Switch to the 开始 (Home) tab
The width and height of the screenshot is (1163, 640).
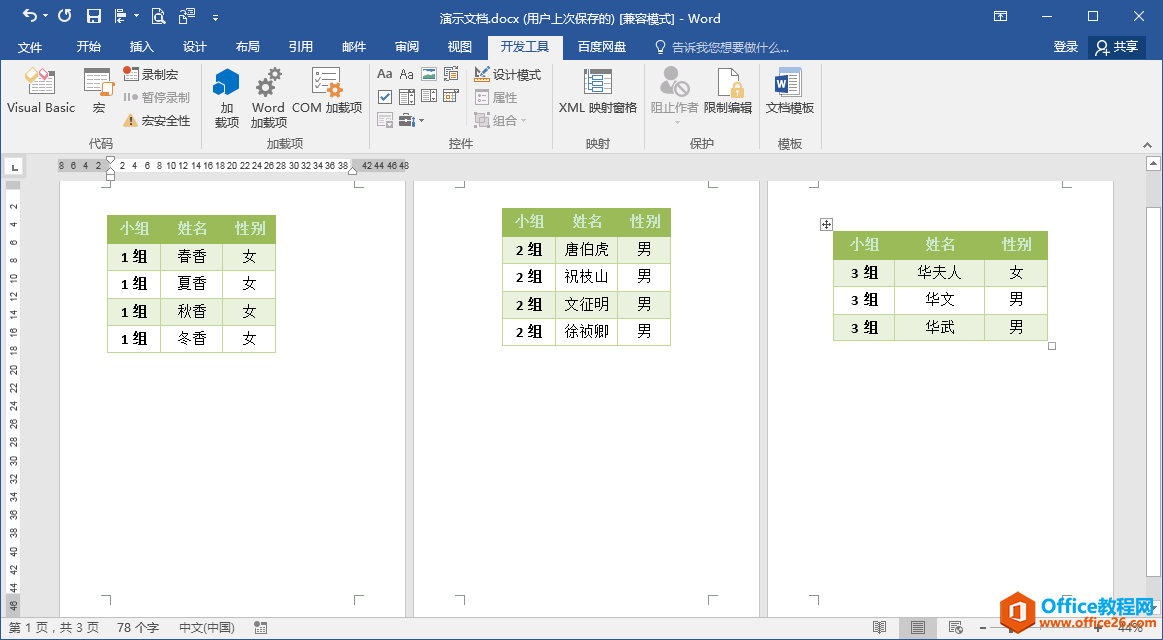click(88, 47)
